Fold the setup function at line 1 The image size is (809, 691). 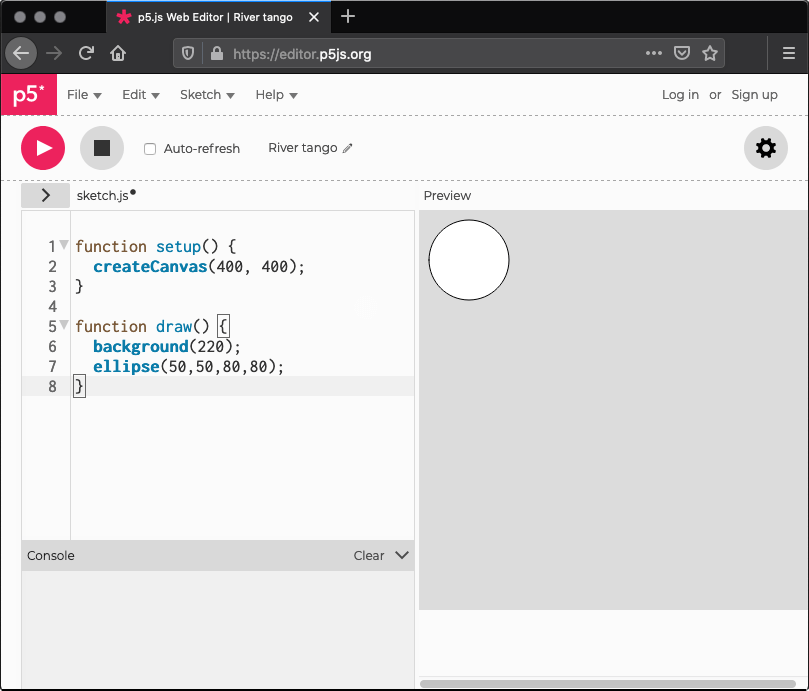[x=64, y=245]
